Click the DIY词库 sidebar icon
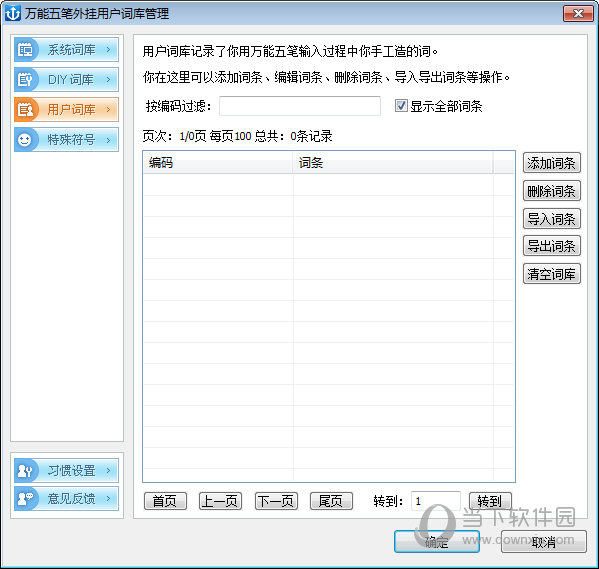599x569 pixels. tap(25, 79)
